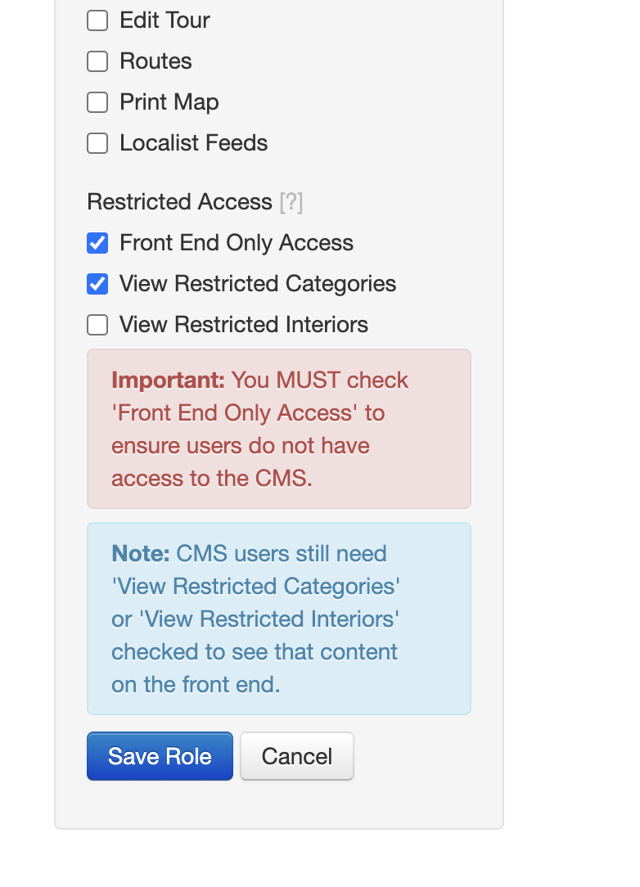Click the 'Restricted Access' section heading
The width and height of the screenshot is (640, 887).
point(179,202)
